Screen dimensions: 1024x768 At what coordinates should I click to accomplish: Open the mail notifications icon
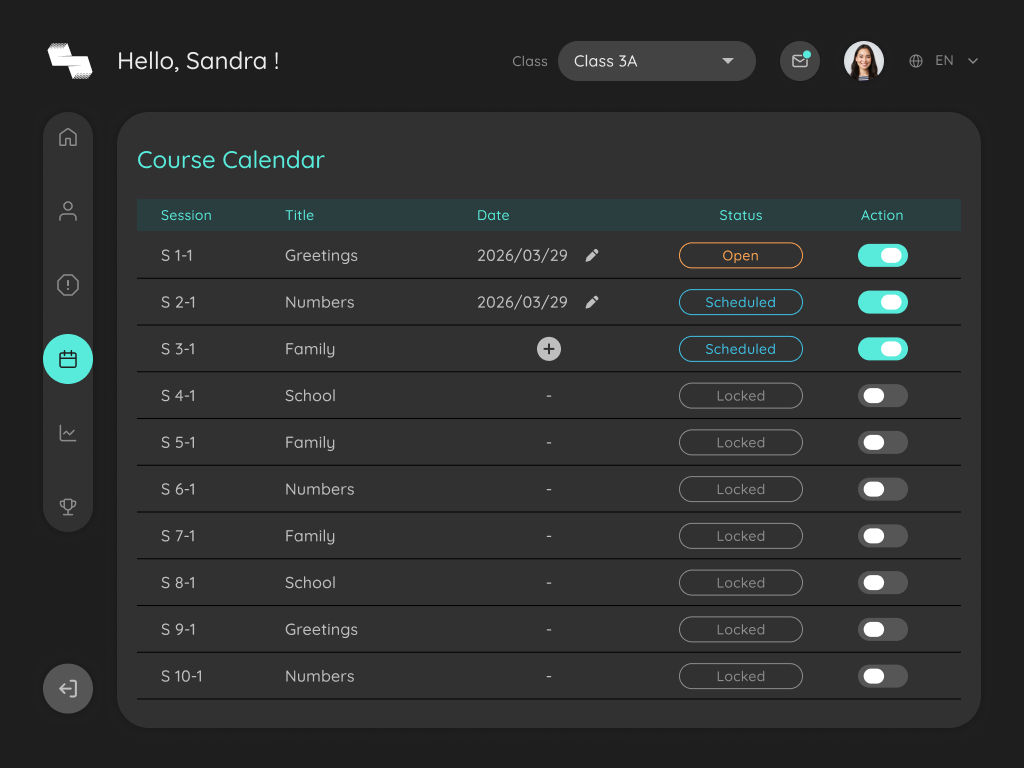[x=800, y=61]
